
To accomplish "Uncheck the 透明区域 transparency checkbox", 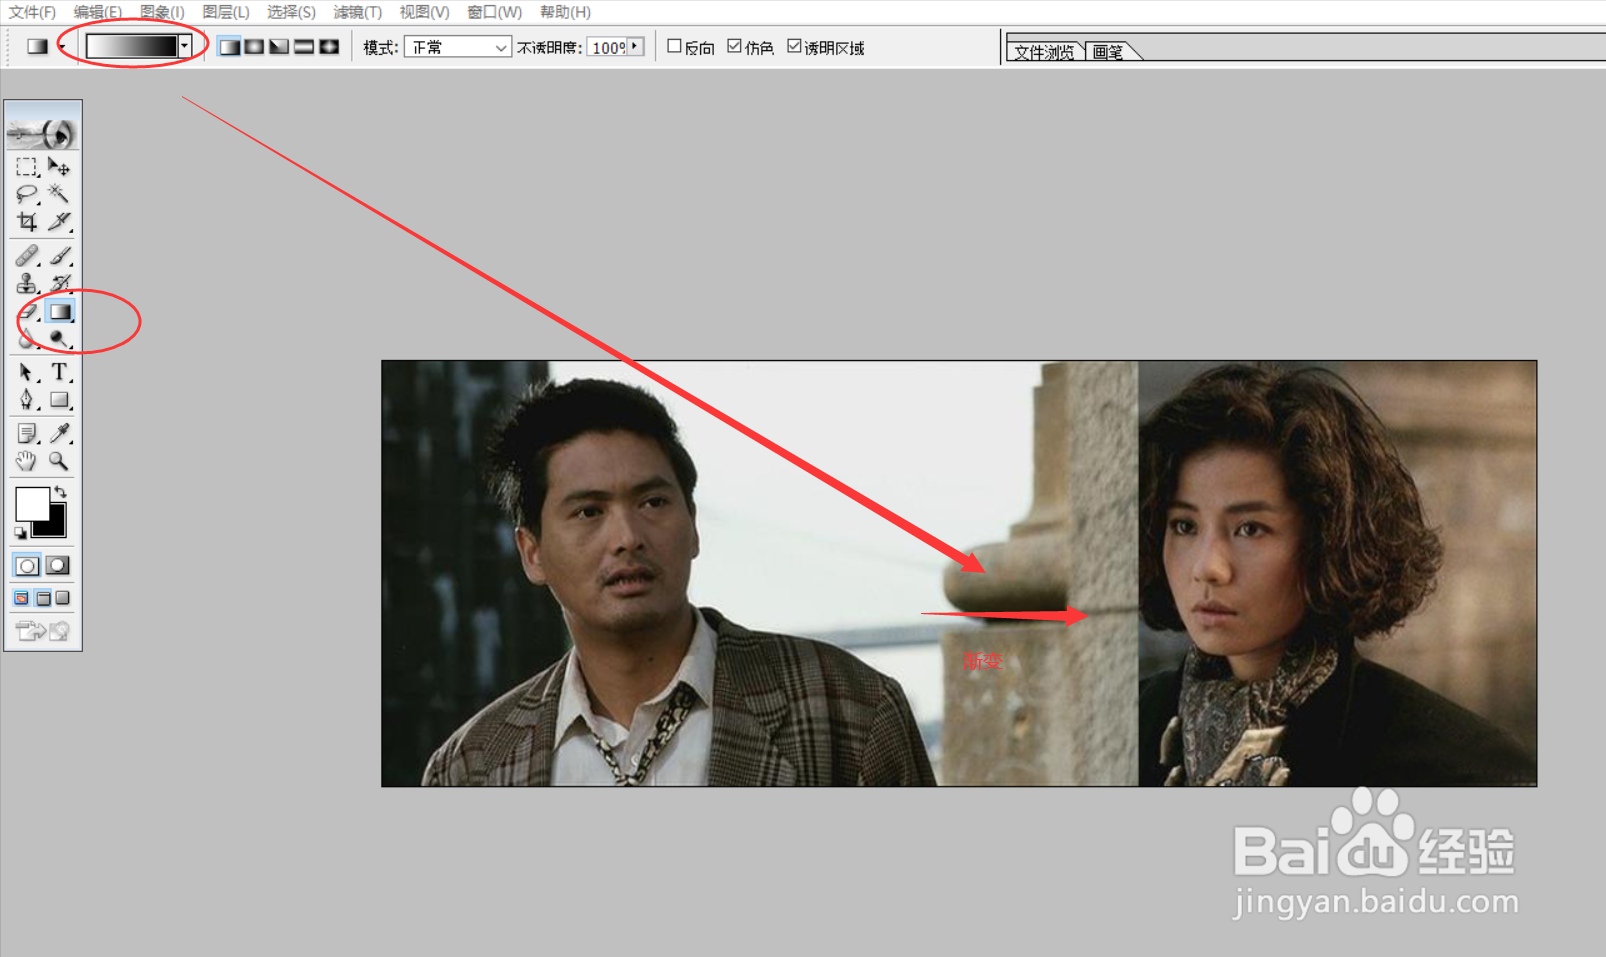I will tap(794, 46).
